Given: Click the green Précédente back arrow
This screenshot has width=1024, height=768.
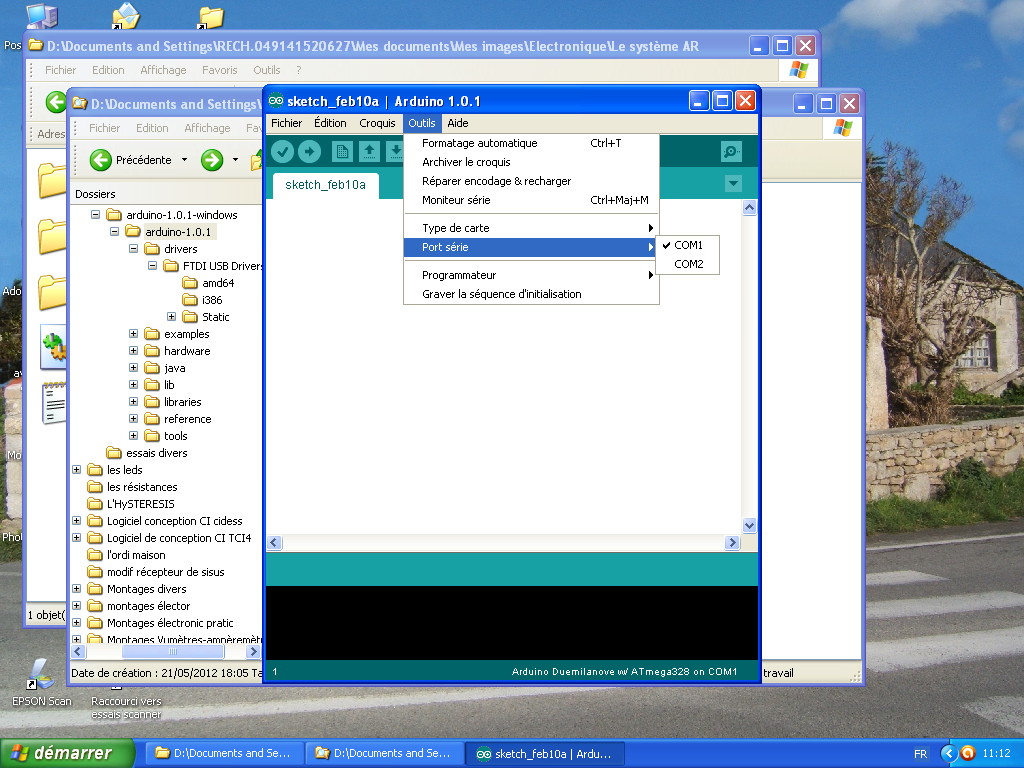Looking at the screenshot, I should click(x=100, y=160).
